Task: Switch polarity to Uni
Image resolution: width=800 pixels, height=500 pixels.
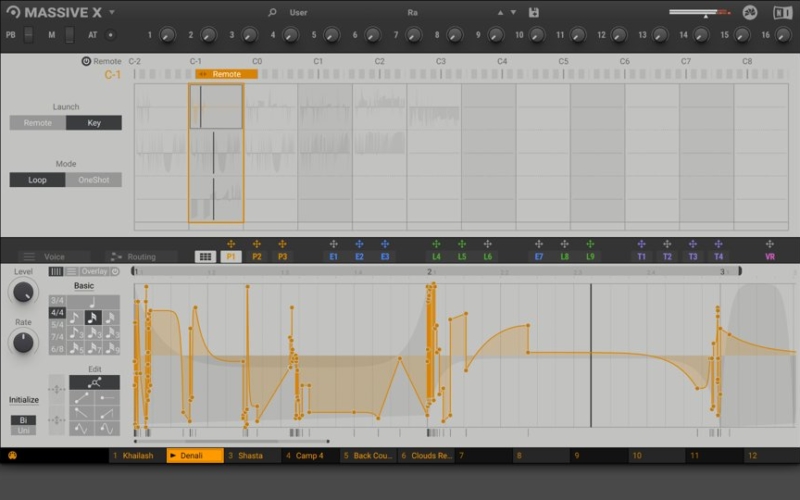Action: (23, 431)
